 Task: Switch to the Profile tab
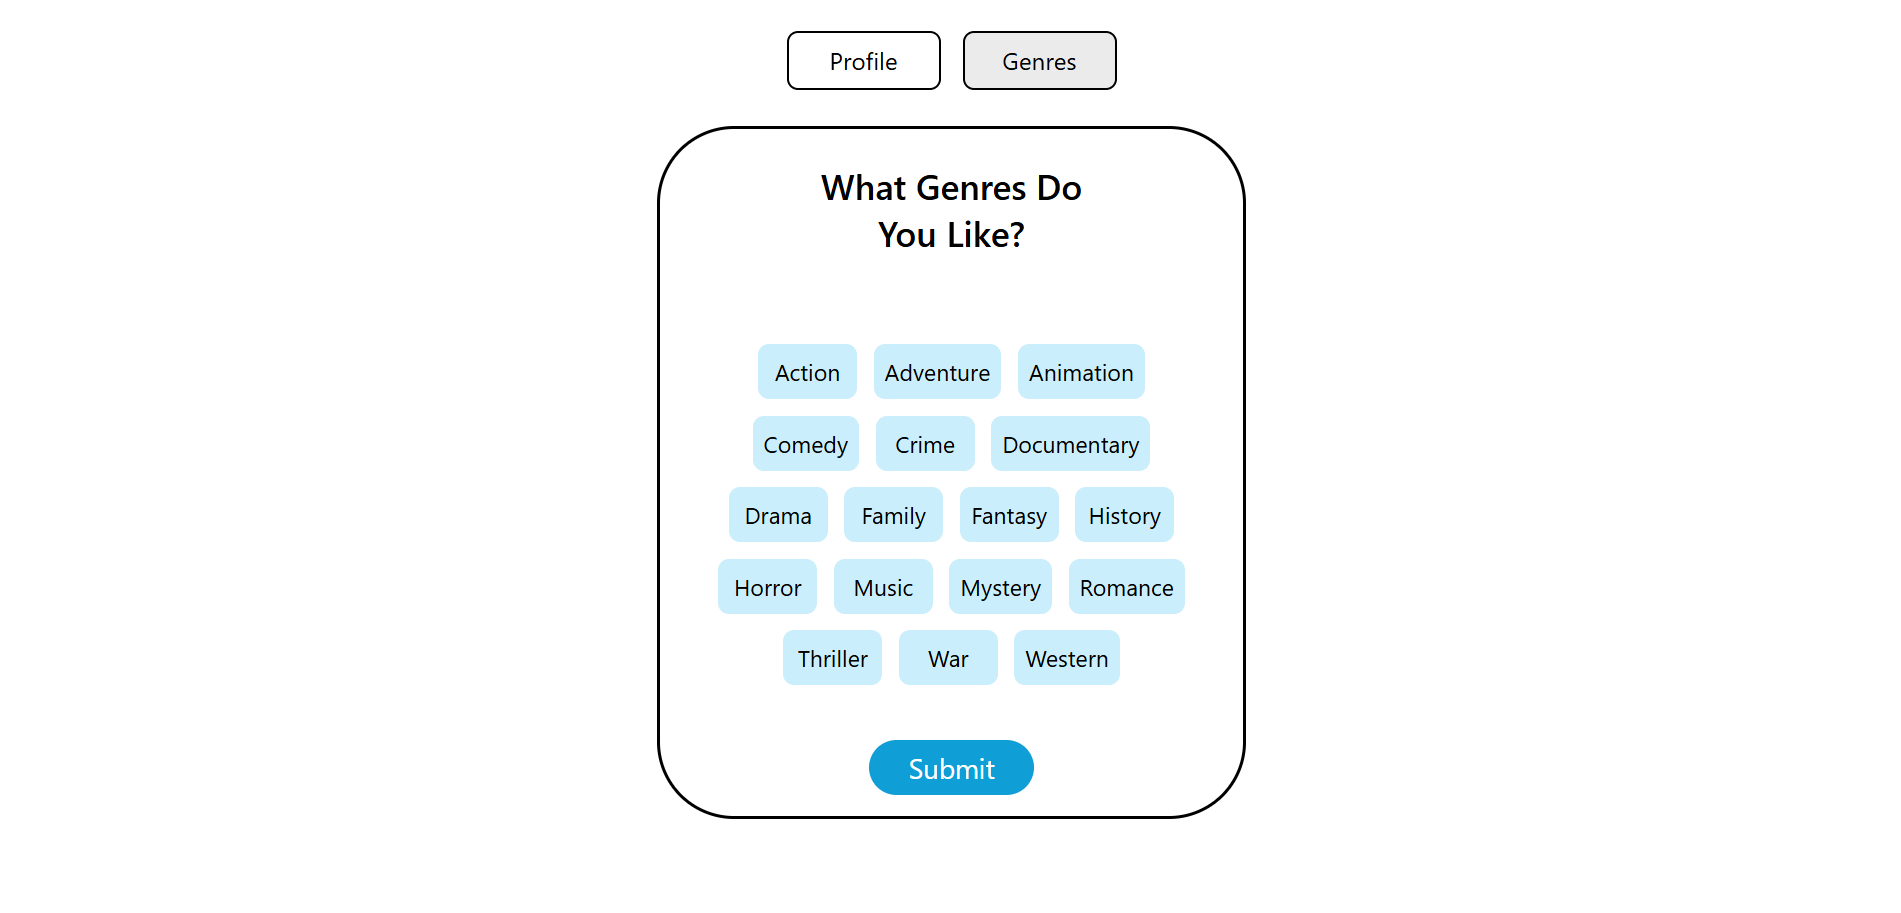(863, 61)
